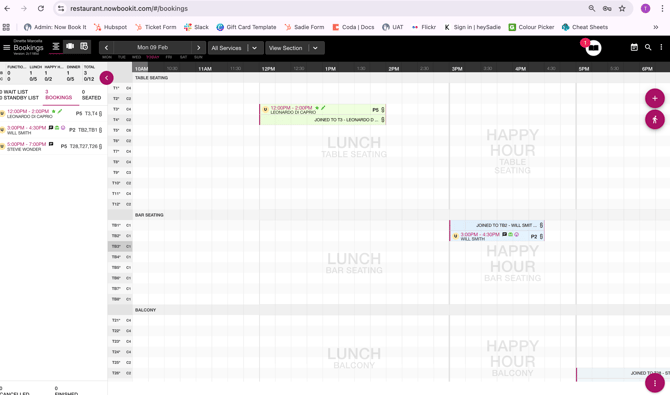Click the All Services label
This screenshot has height=395, width=670.
pos(226,48)
